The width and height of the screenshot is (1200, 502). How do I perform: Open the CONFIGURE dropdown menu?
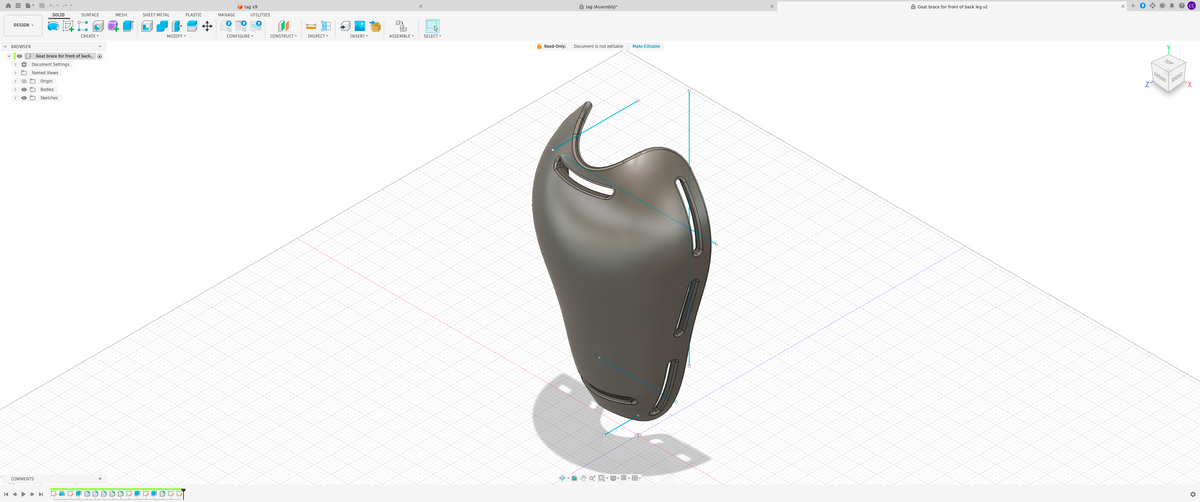240,36
